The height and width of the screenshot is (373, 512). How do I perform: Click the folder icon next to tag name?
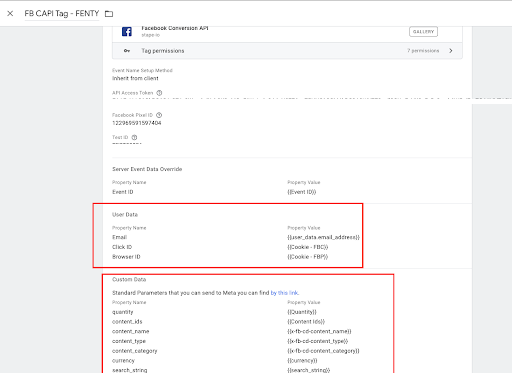pyautogui.click(x=109, y=14)
